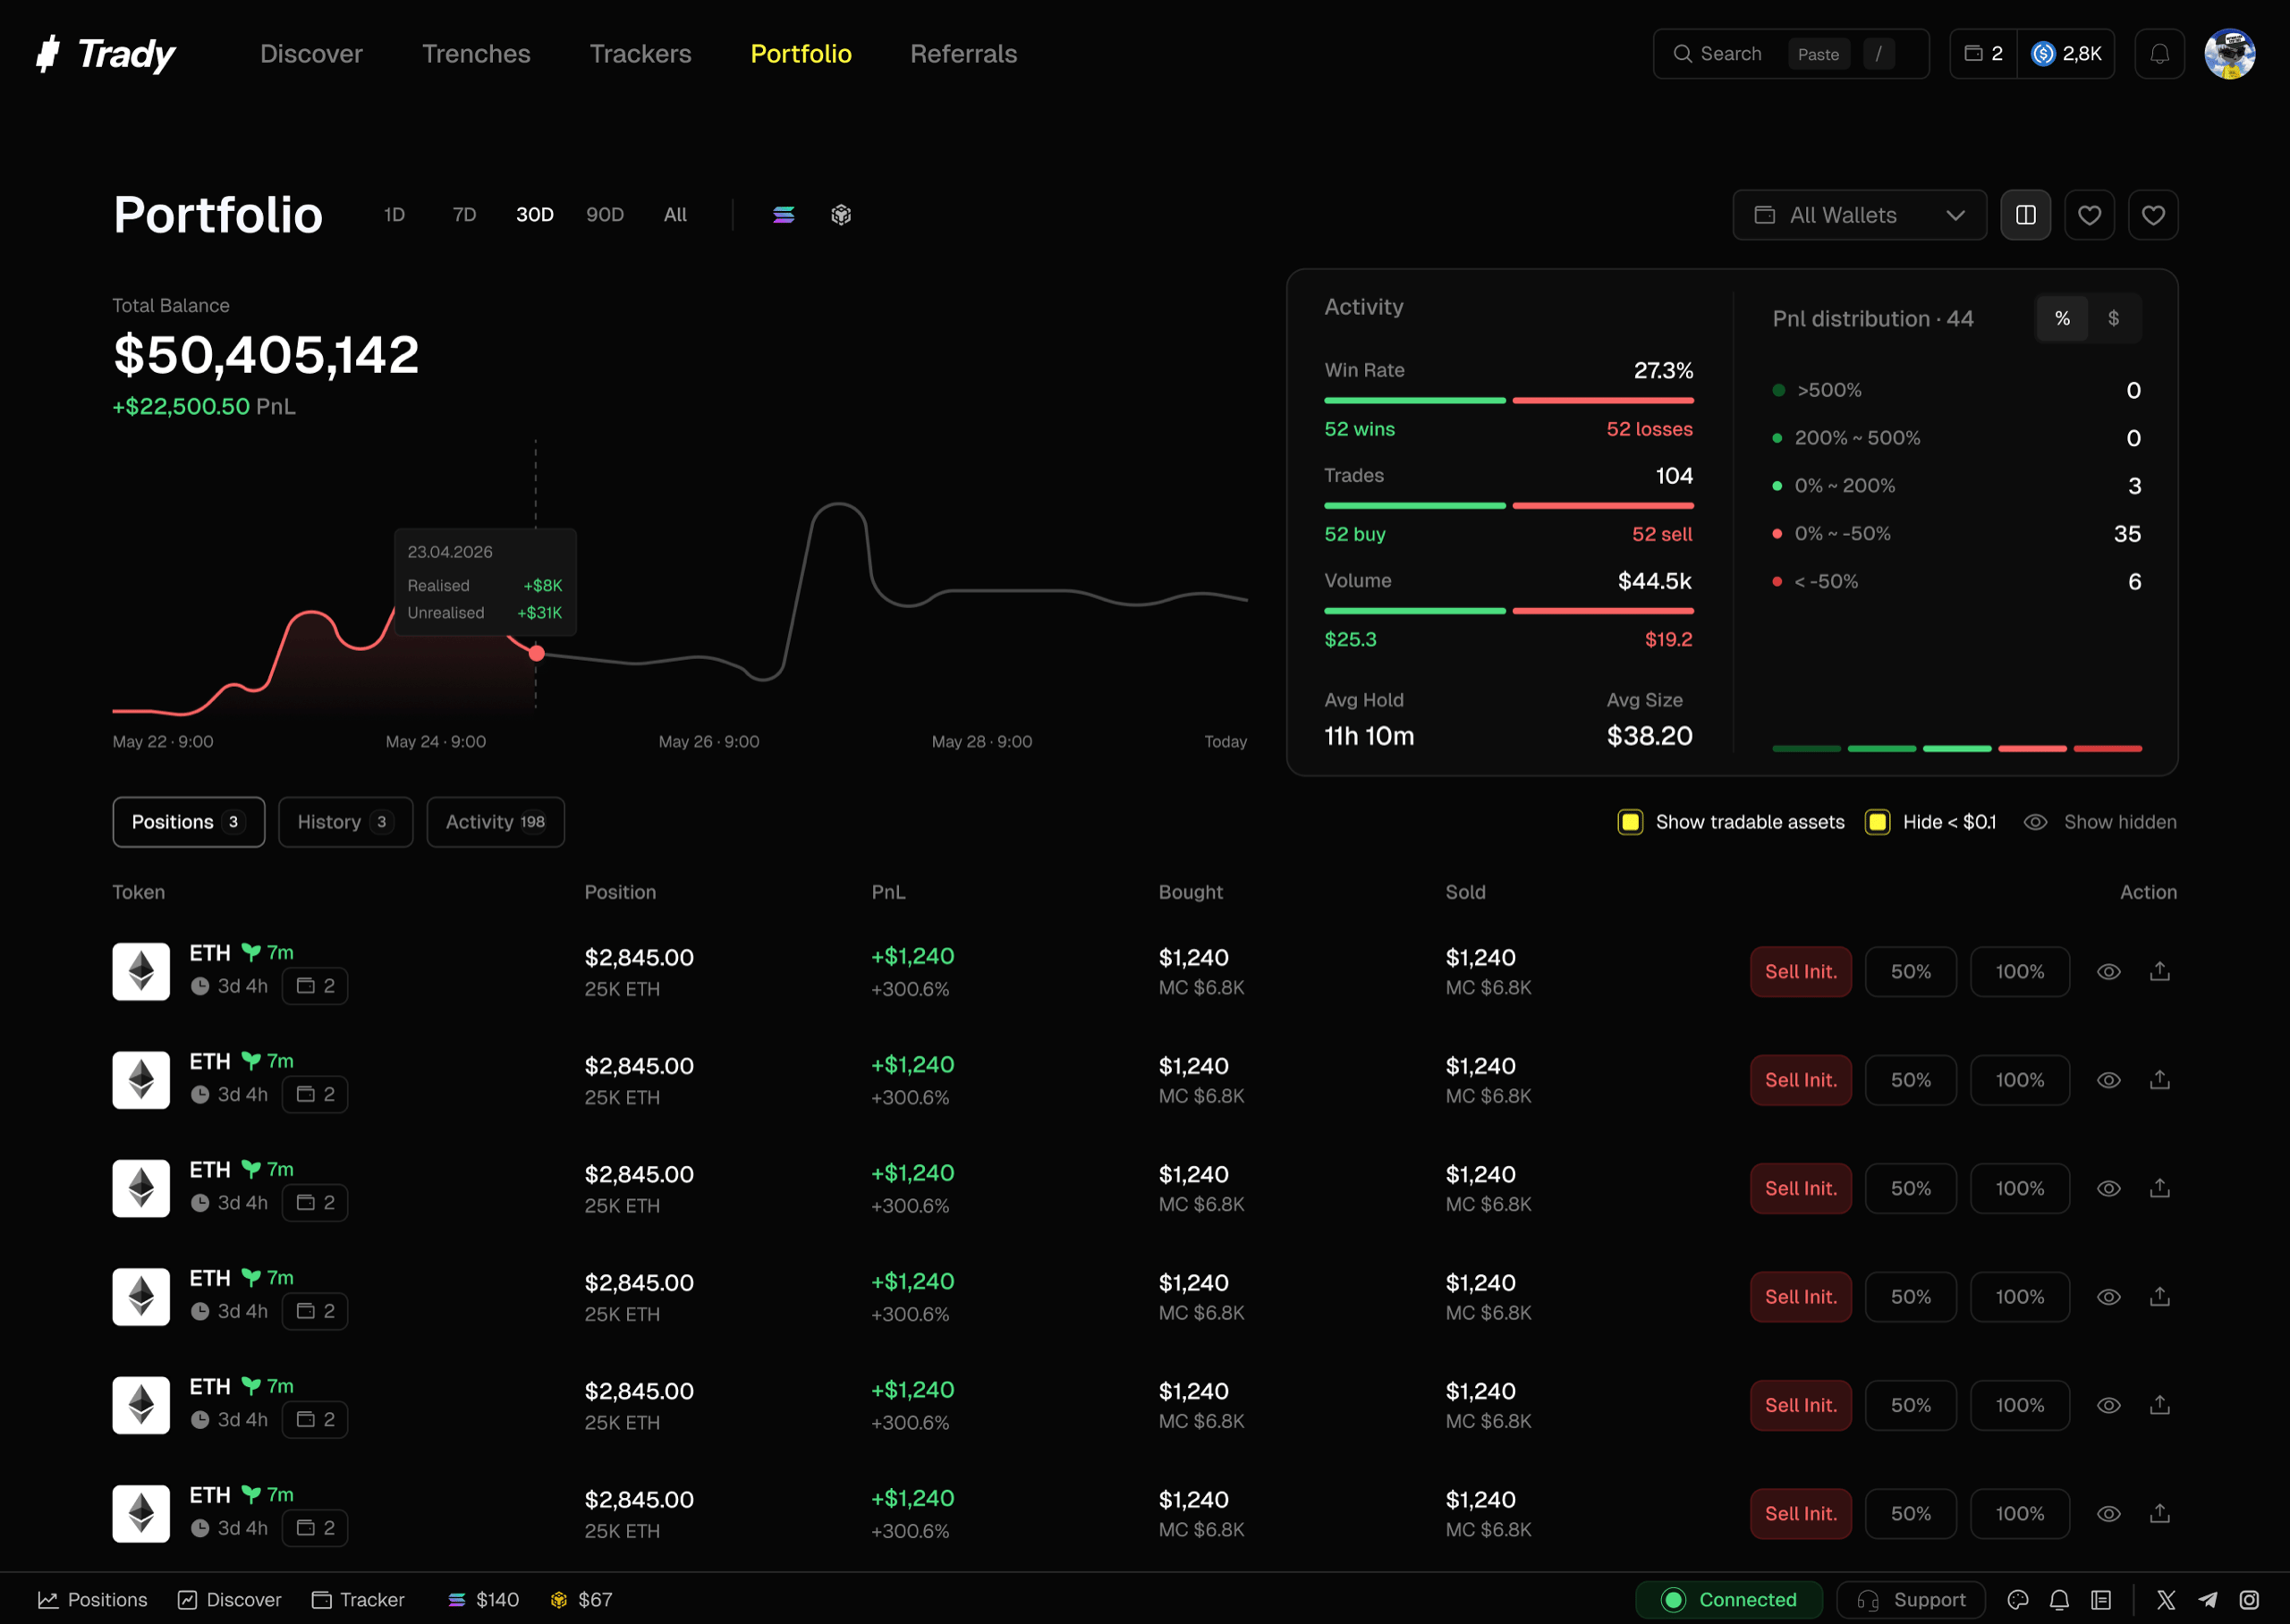This screenshot has width=2290, height=1624.
Task: Open Positions in the bottom bar
Action: pyautogui.click(x=92, y=1599)
